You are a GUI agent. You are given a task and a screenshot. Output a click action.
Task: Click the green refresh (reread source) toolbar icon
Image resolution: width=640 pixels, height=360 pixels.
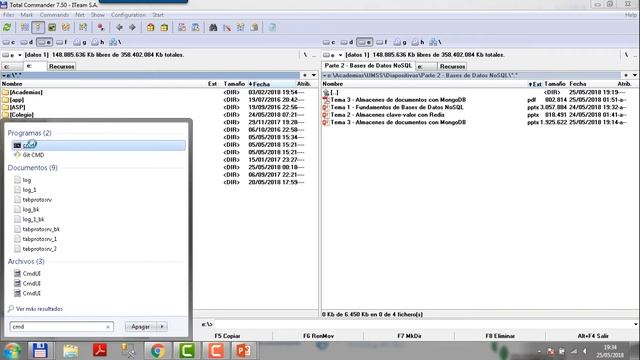(x=7, y=27)
